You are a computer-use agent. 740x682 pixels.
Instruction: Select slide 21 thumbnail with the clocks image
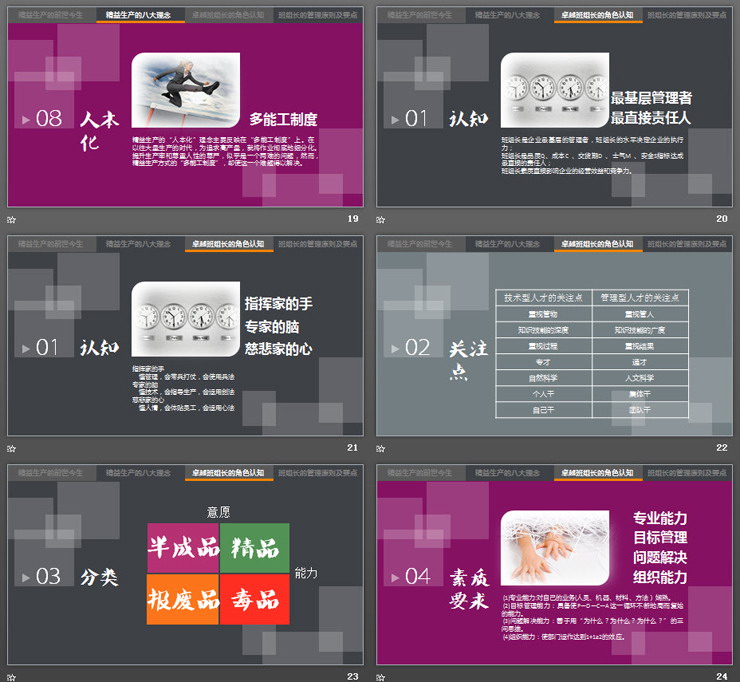(183, 335)
